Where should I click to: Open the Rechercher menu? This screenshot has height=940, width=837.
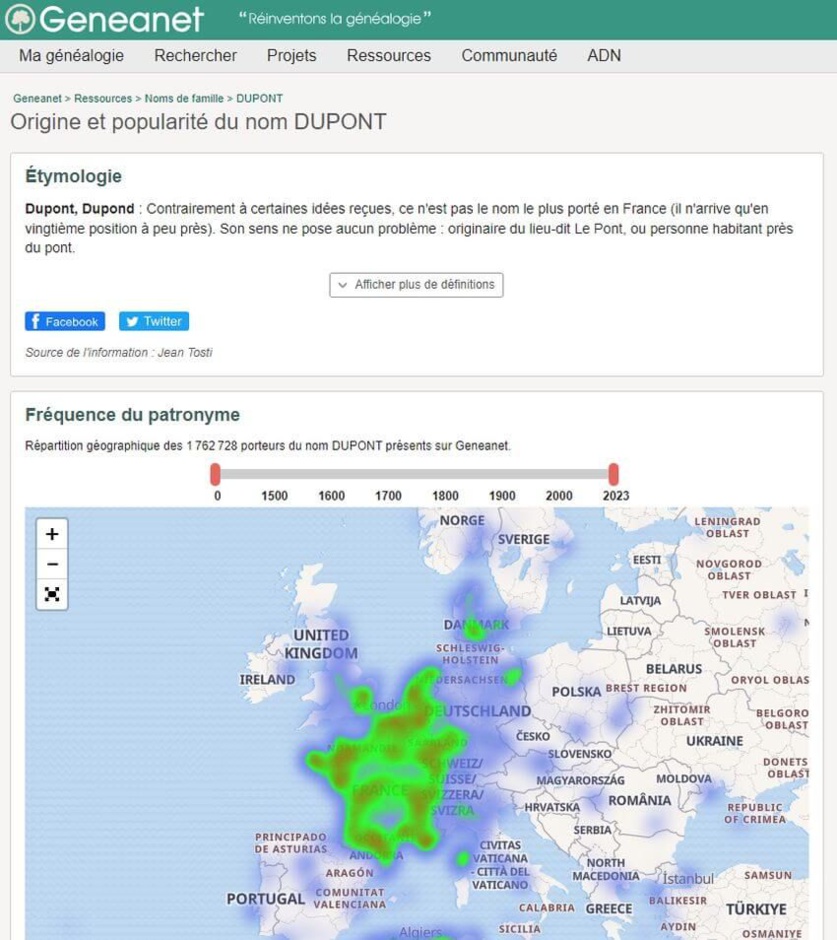tap(196, 56)
